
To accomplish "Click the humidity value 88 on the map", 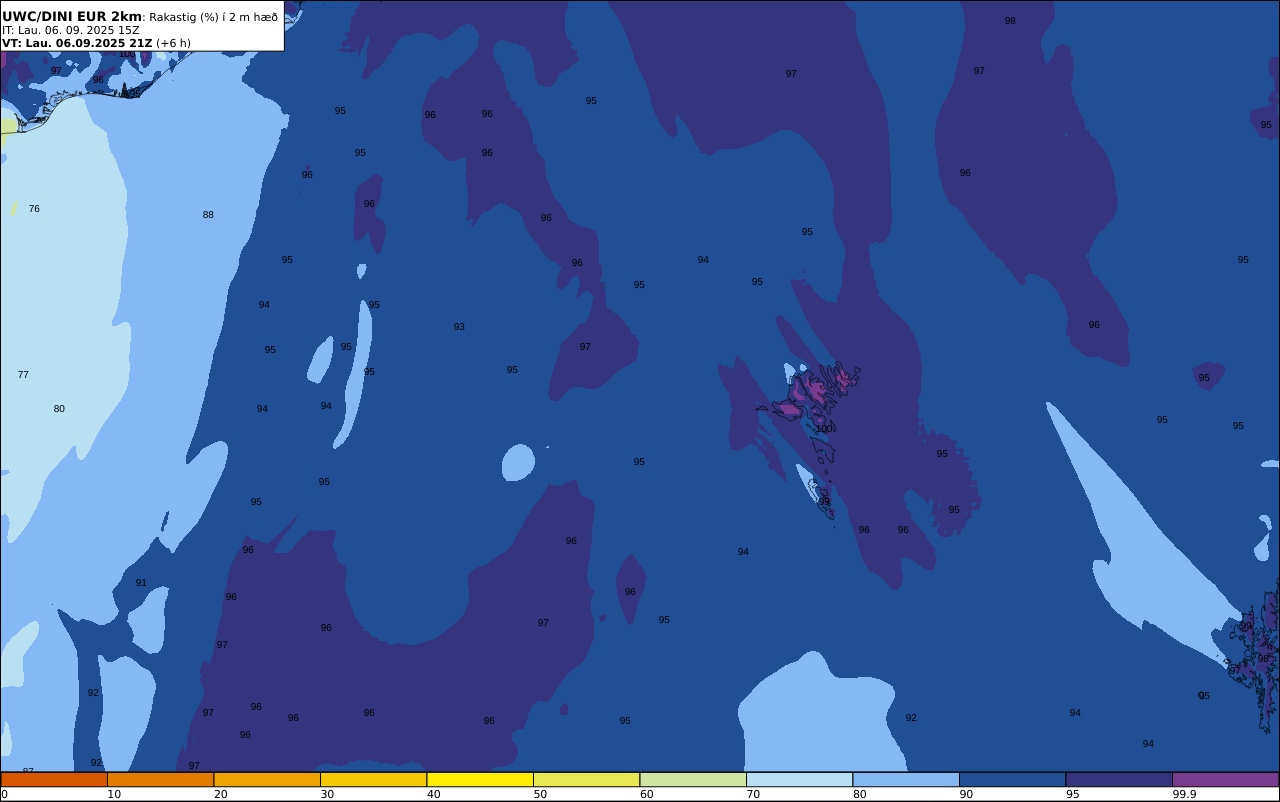I will click(x=208, y=215).
